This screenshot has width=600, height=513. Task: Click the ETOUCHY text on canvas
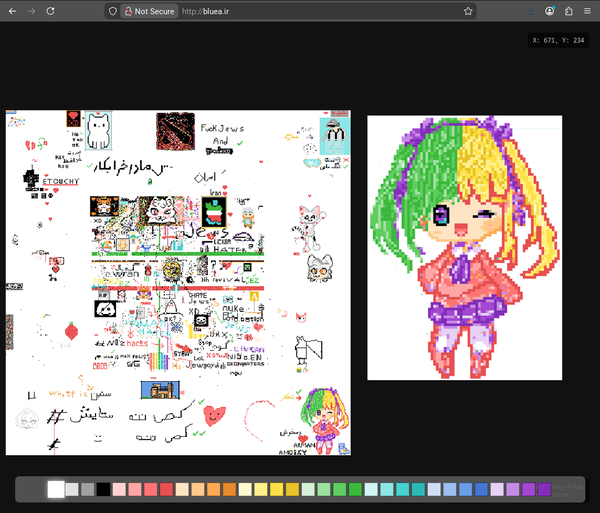coord(60,181)
